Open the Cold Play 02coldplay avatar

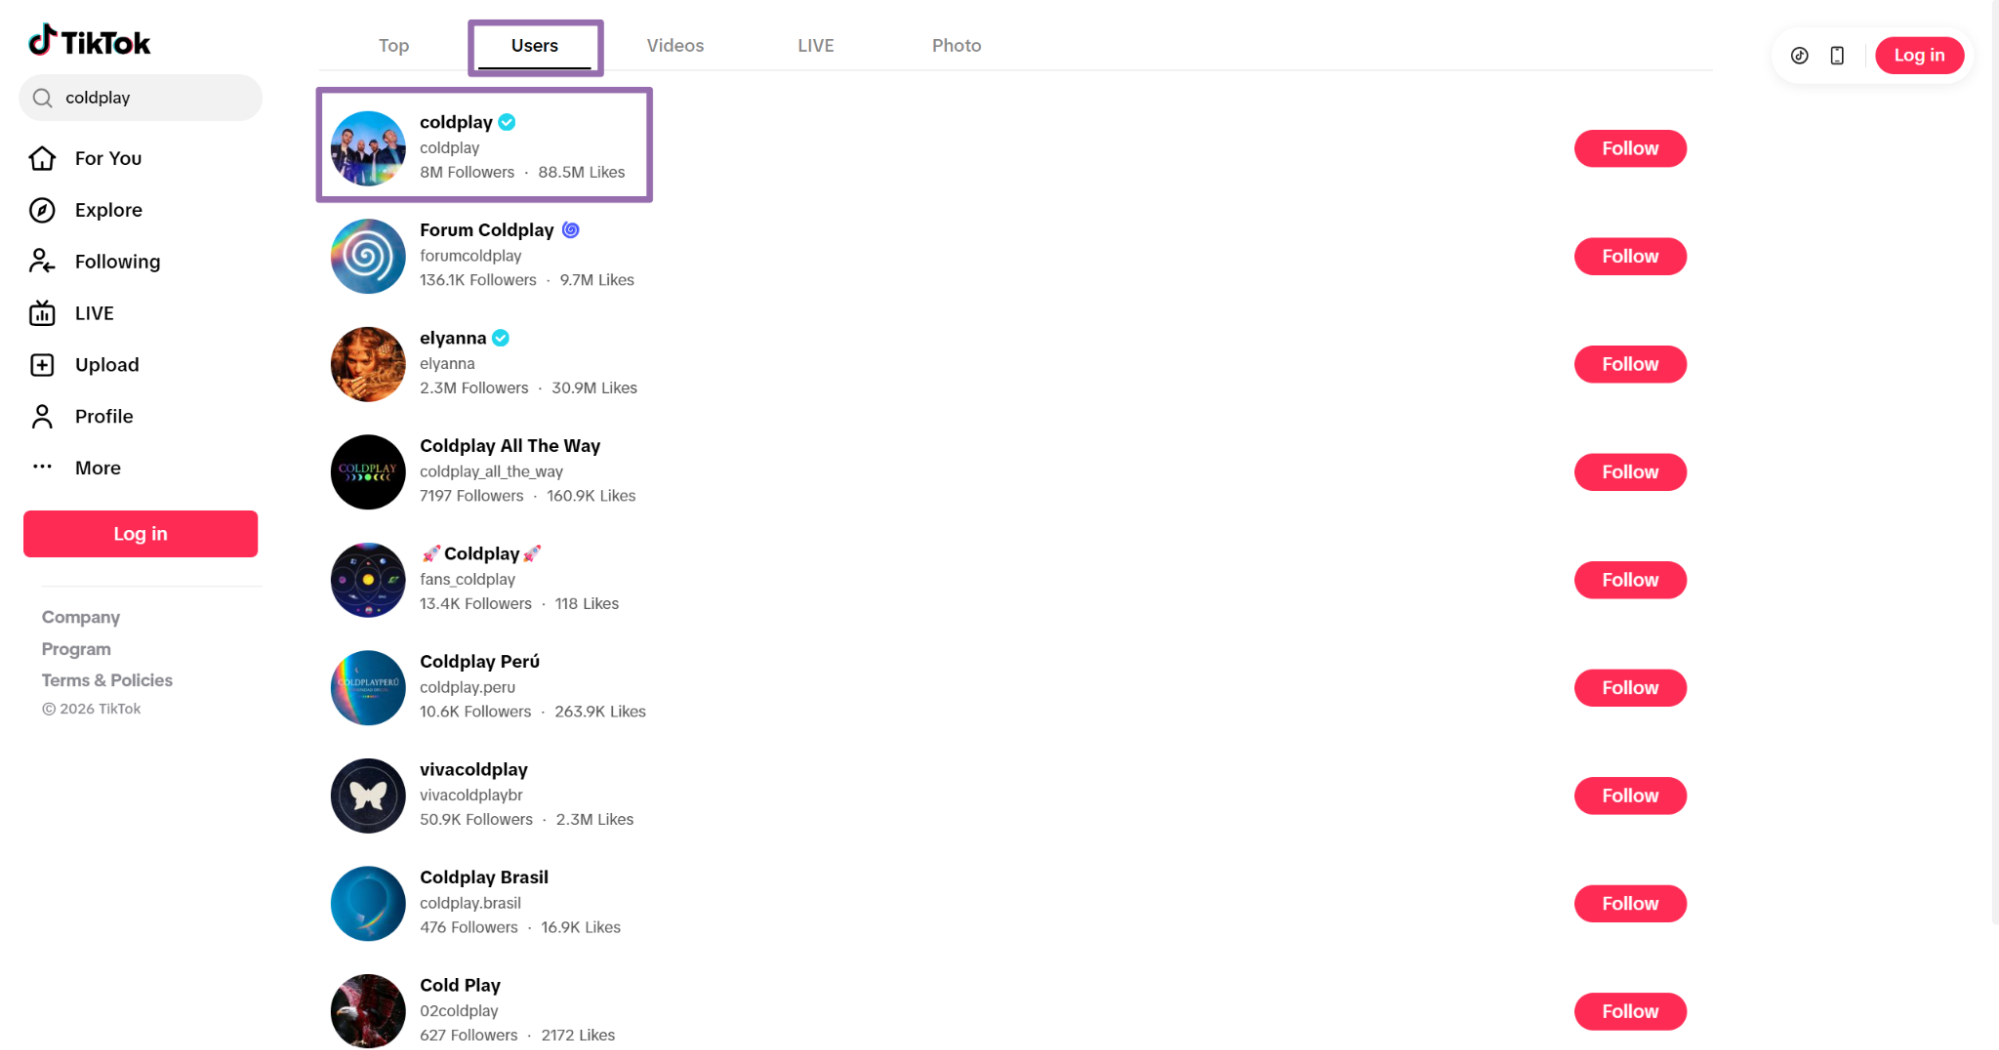[368, 1011]
